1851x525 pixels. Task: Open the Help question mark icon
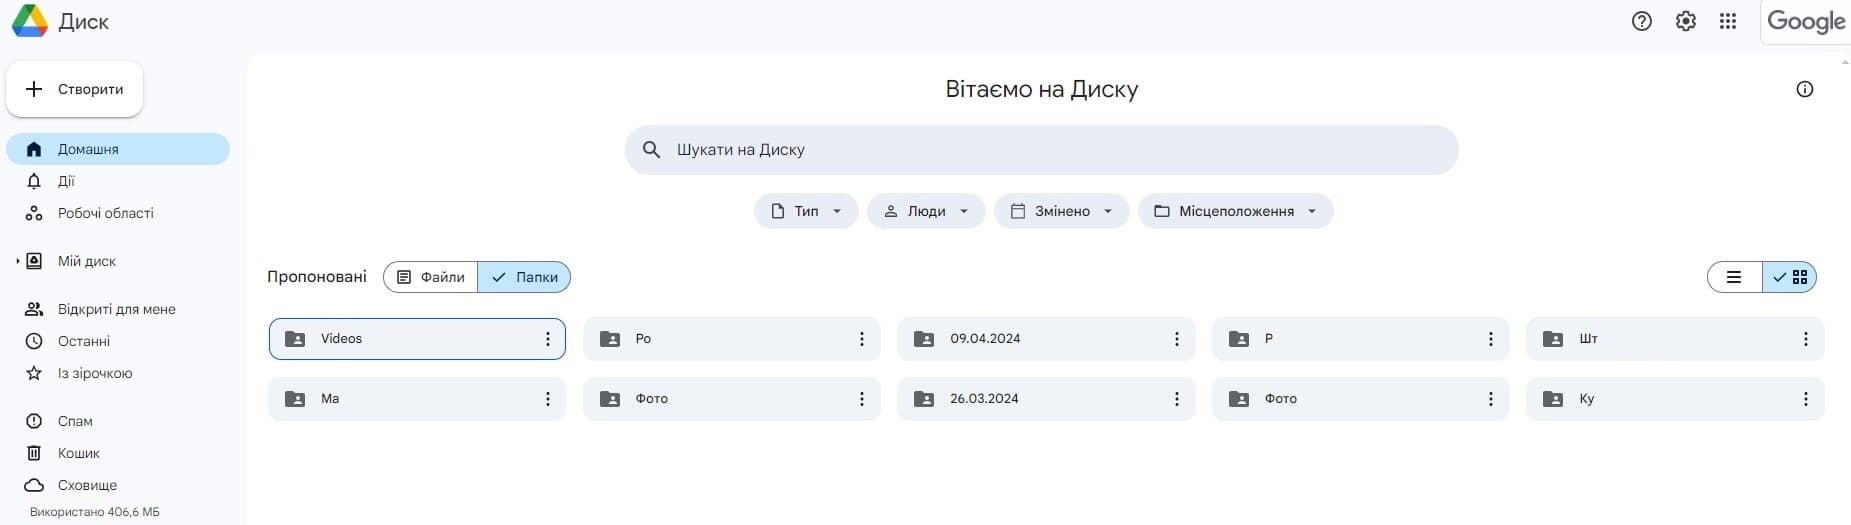click(1641, 21)
